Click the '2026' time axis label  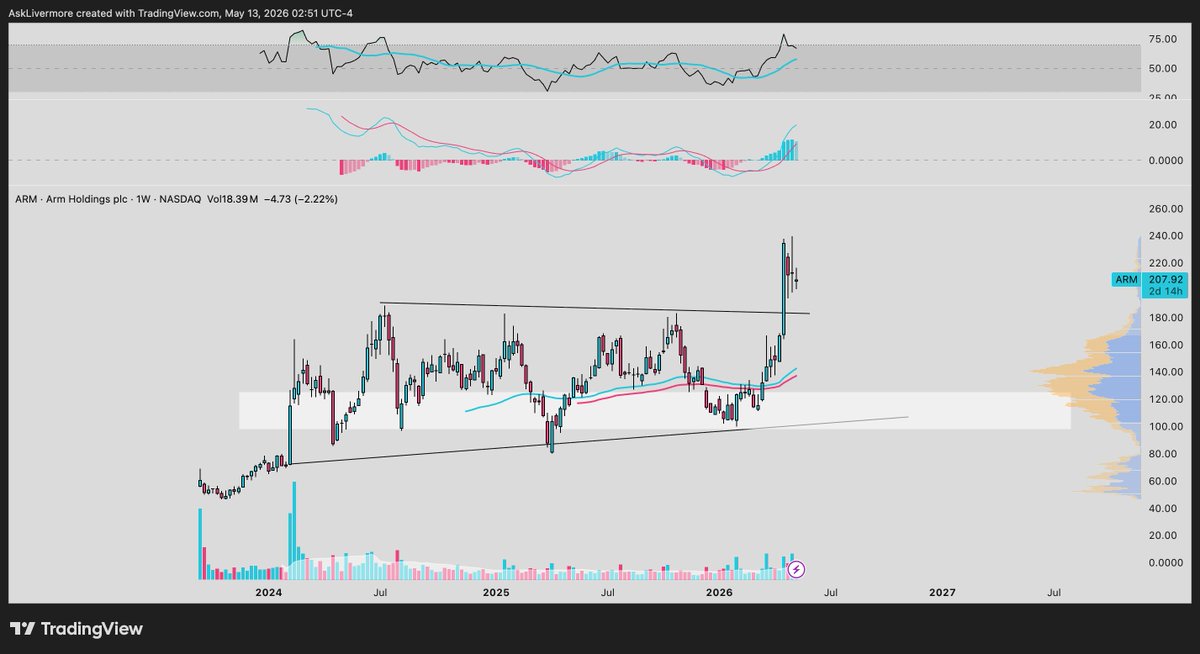(719, 593)
